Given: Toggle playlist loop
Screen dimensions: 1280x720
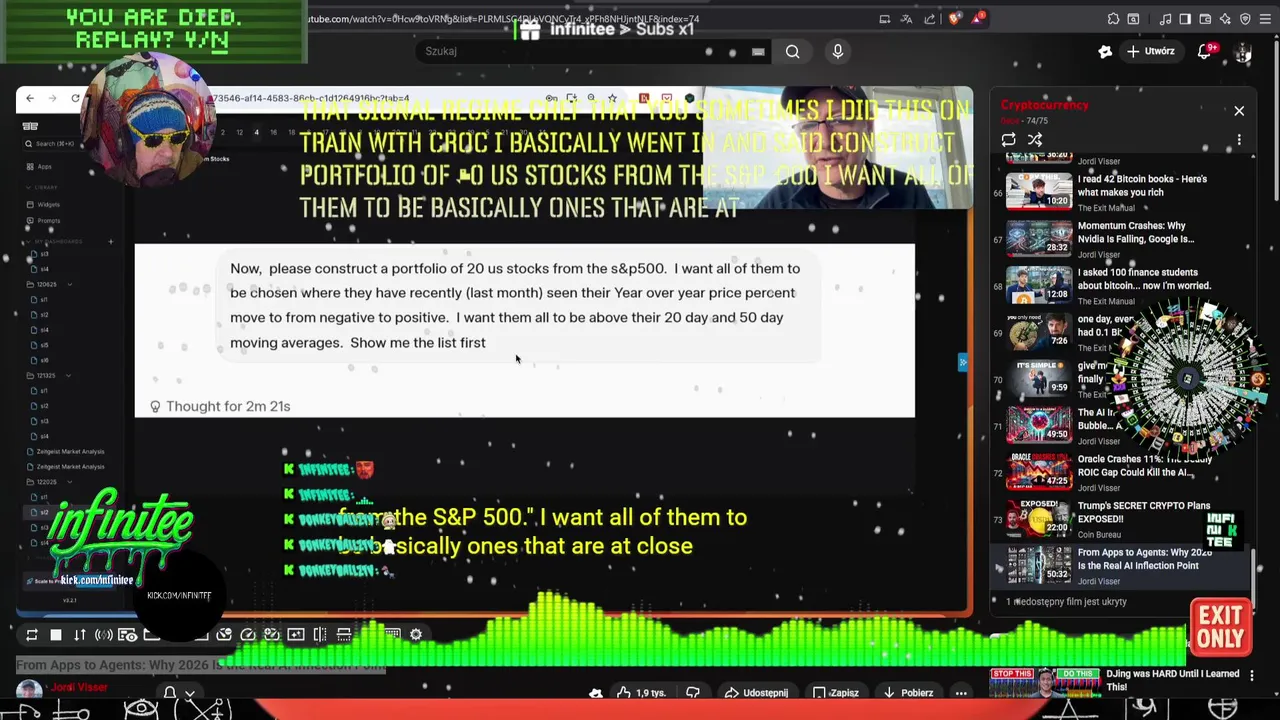Looking at the screenshot, I should tap(1008, 140).
